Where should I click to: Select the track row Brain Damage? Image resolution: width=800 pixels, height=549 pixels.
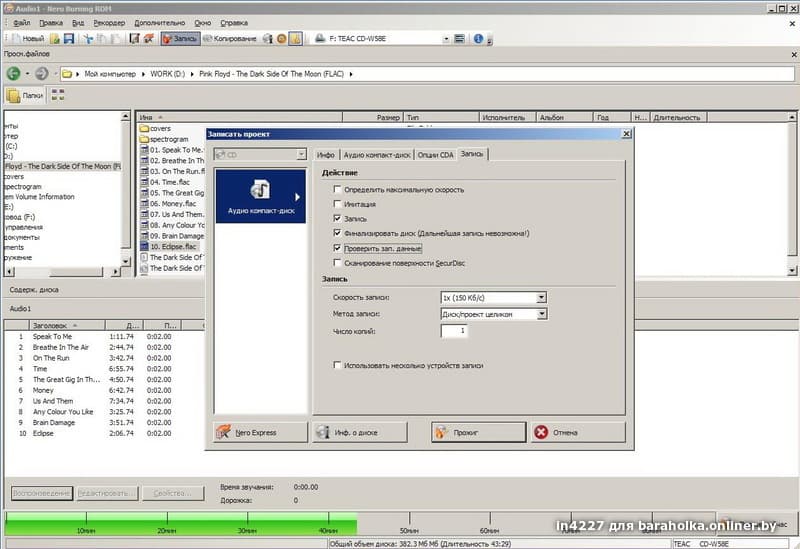pyautogui.click(x=54, y=422)
